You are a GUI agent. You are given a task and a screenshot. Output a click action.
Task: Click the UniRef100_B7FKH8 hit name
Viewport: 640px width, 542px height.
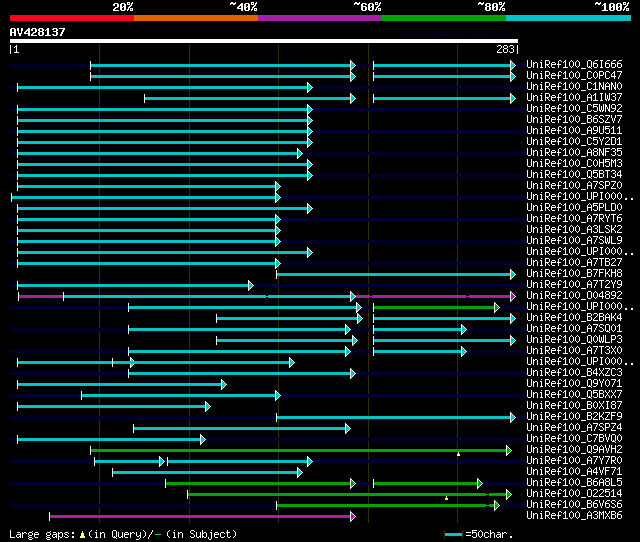(574, 274)
